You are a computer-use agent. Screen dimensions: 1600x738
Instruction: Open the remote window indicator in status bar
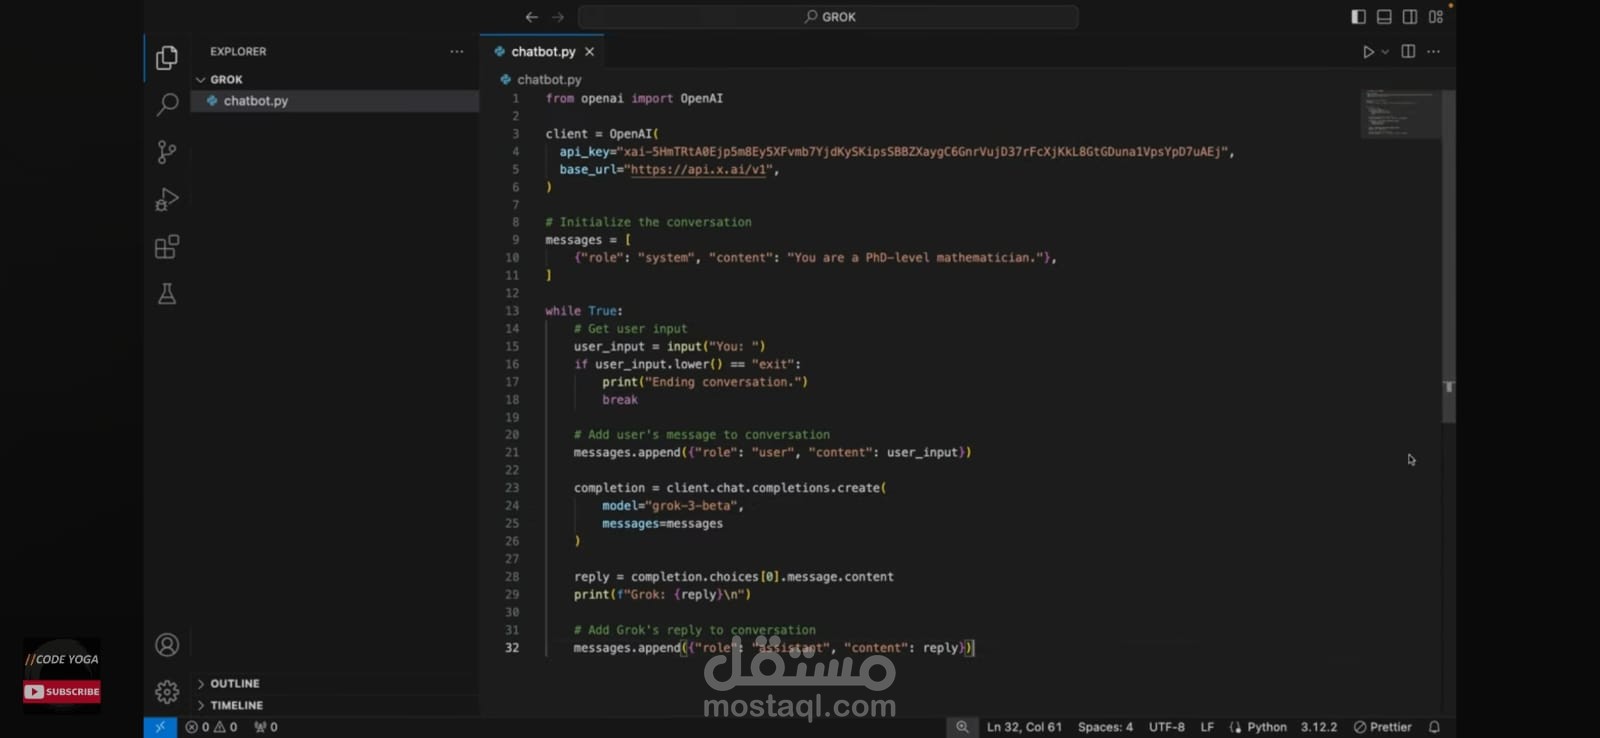click(160, 727)
